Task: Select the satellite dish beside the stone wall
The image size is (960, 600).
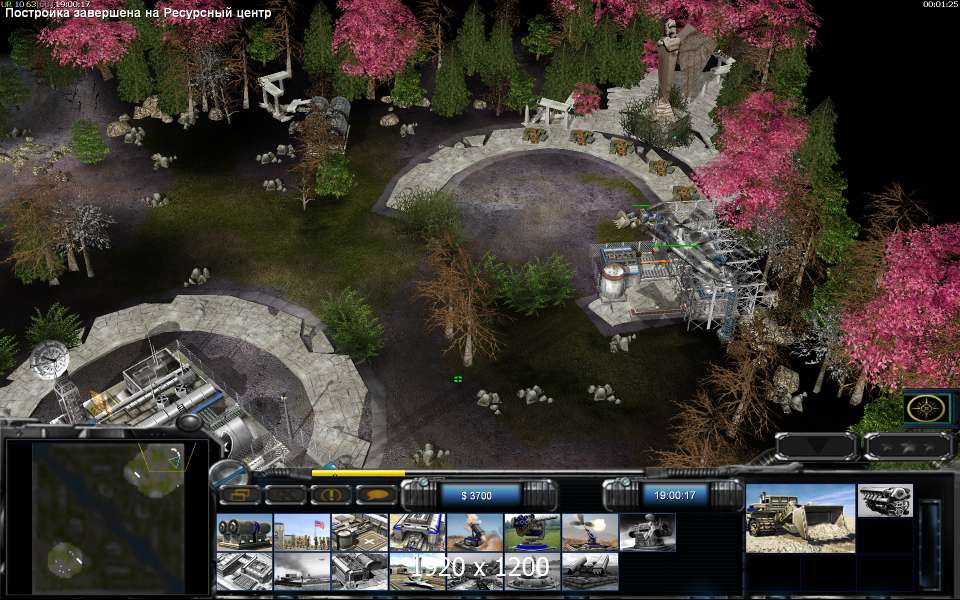Action: coord(49,359)
